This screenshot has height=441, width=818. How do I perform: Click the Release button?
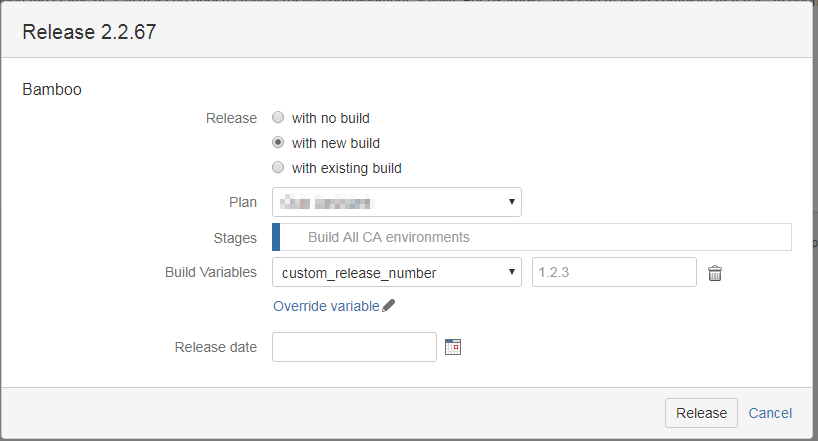[701, 413]
